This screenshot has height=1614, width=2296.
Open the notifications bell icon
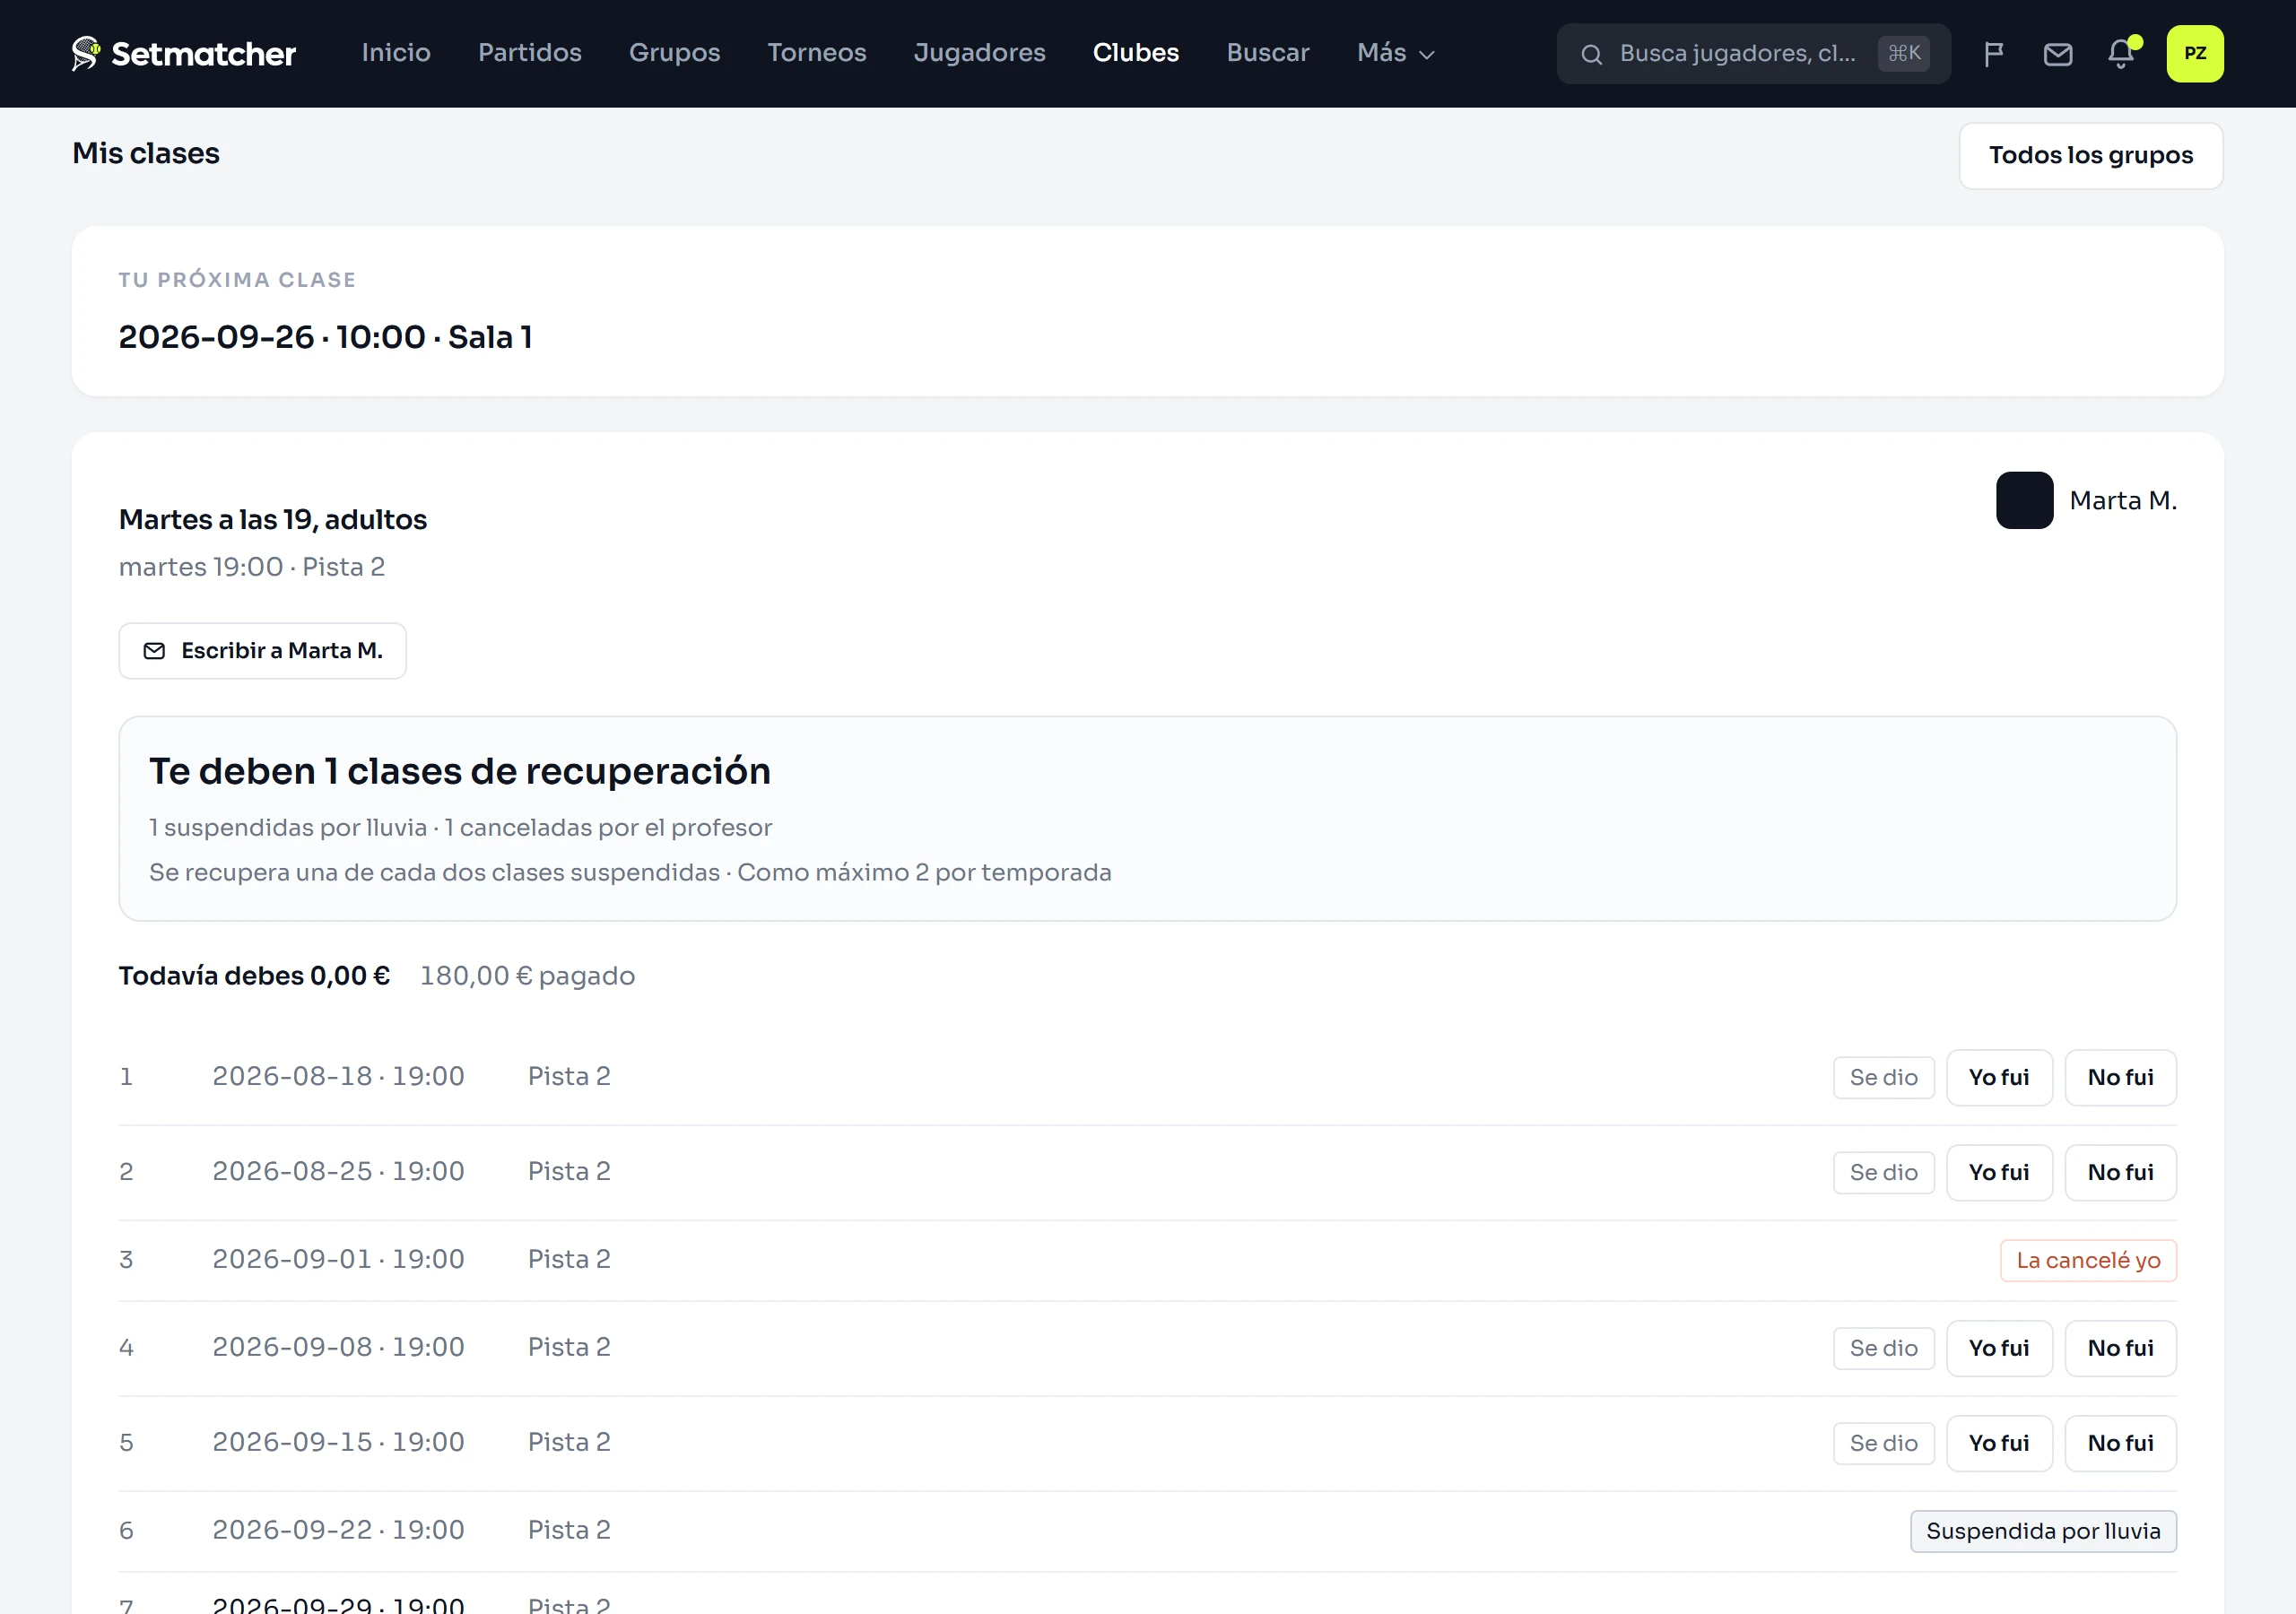tap(2121, 54)
